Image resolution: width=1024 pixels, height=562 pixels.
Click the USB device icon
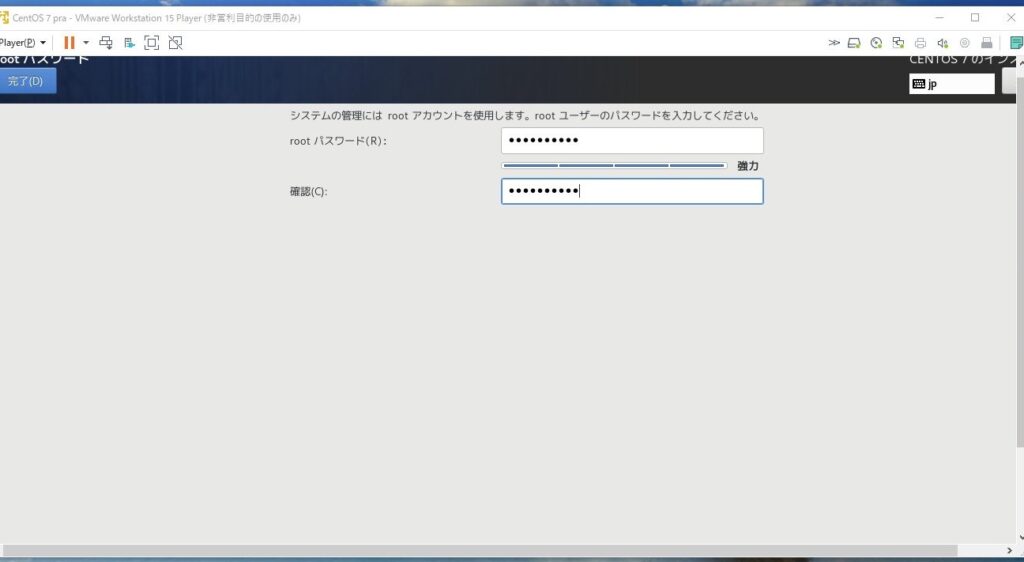click(987, 43)
